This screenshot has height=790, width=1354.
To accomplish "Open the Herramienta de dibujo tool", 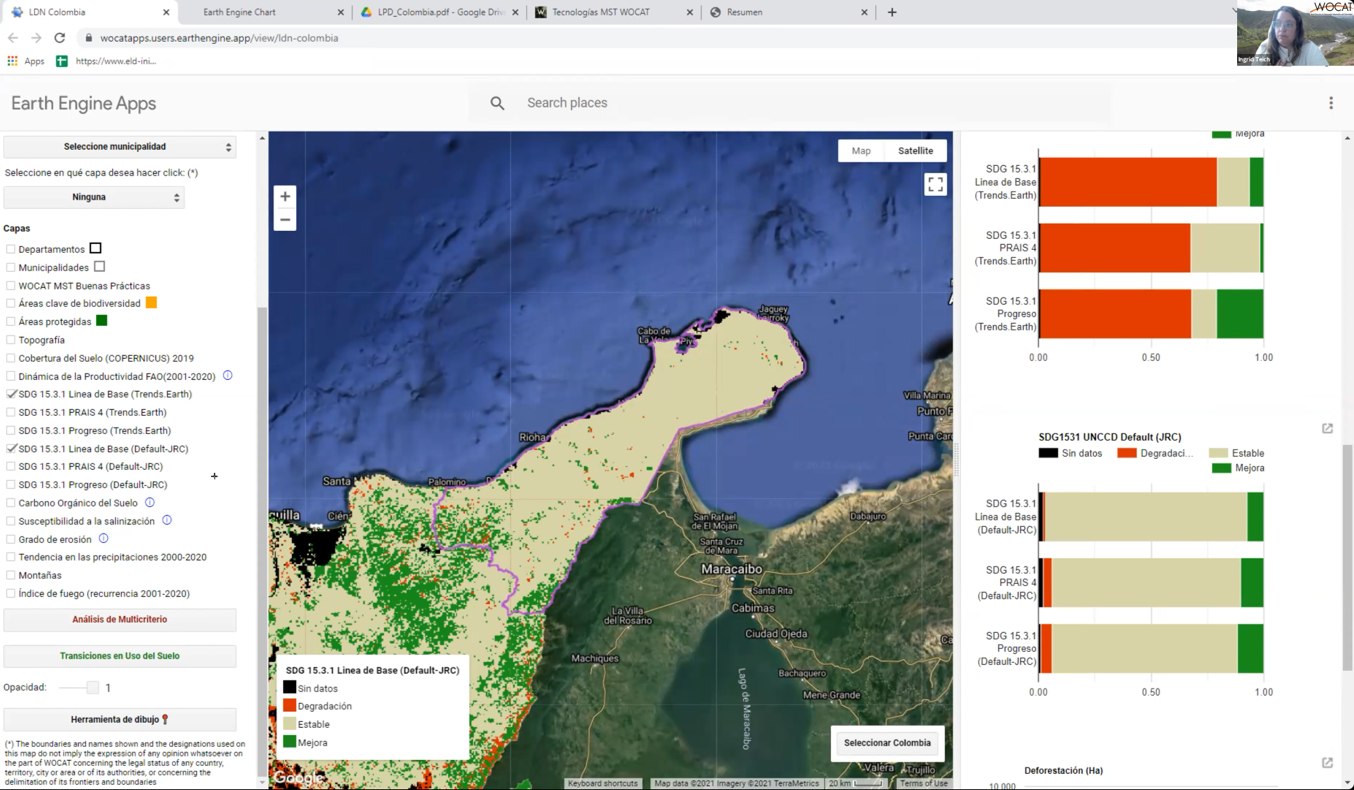I will tap(120, 719).
